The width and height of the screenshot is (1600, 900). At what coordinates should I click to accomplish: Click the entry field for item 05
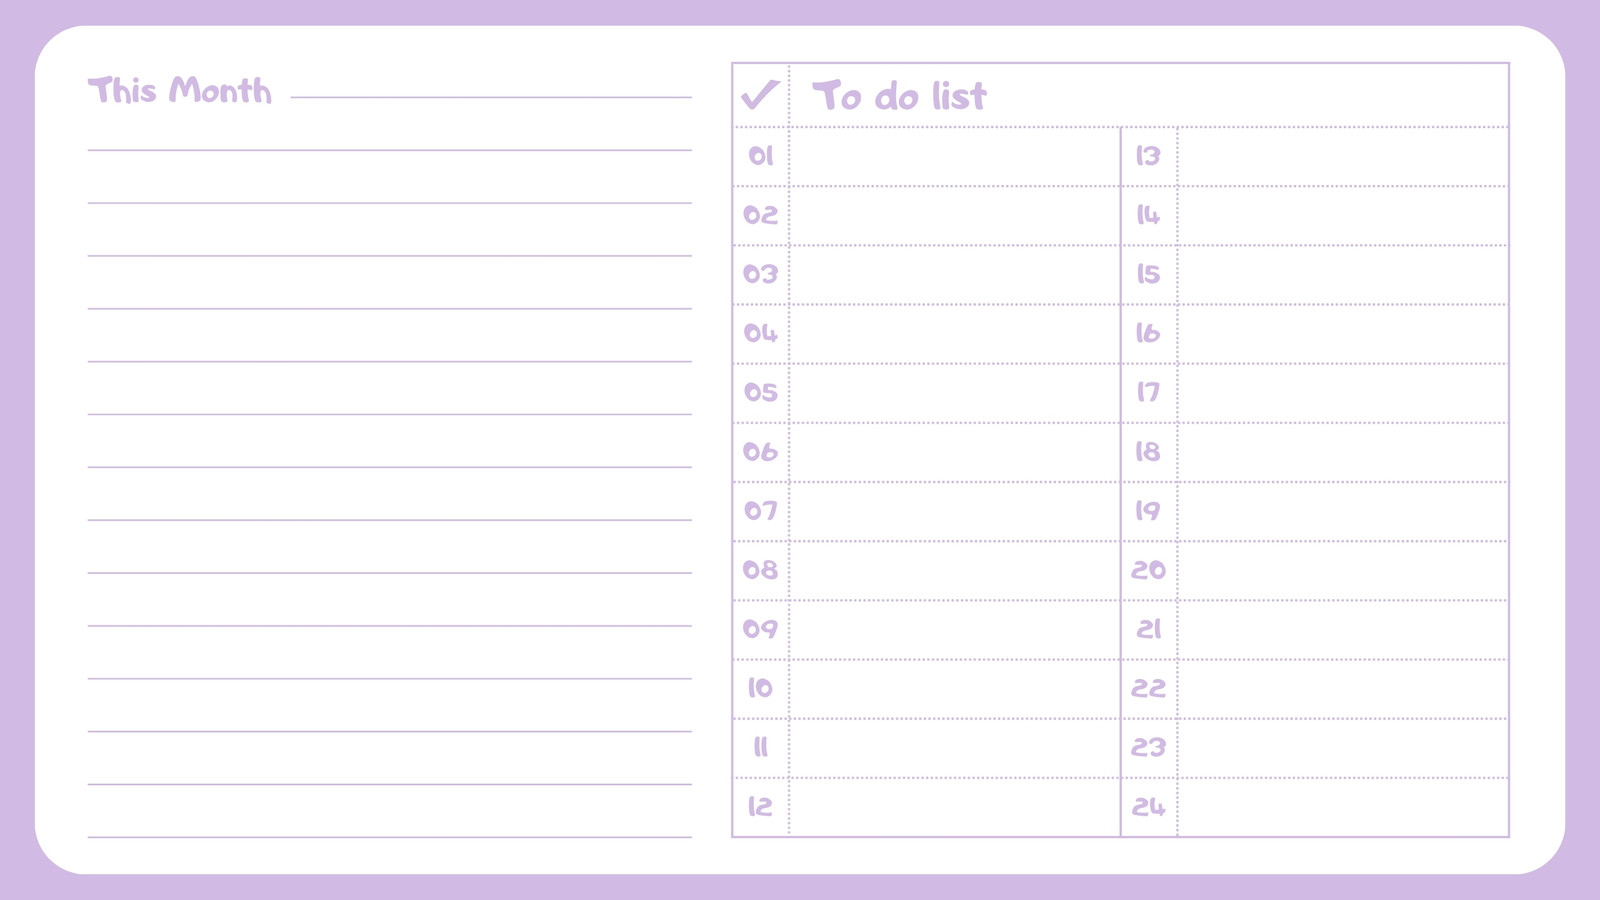click(x=955, y=393)
